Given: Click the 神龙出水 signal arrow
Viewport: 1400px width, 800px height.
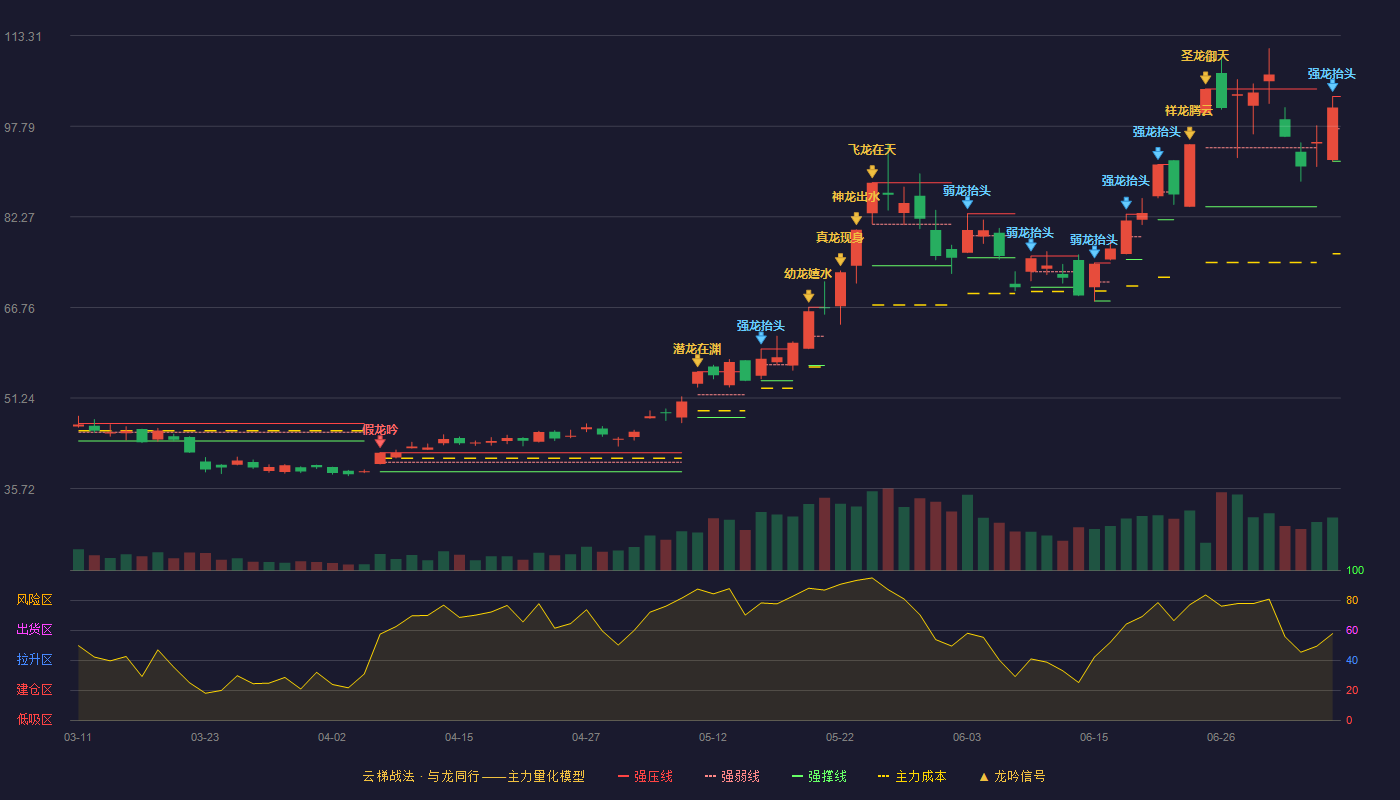Looking at the screenshot, I should click(856, 219).
